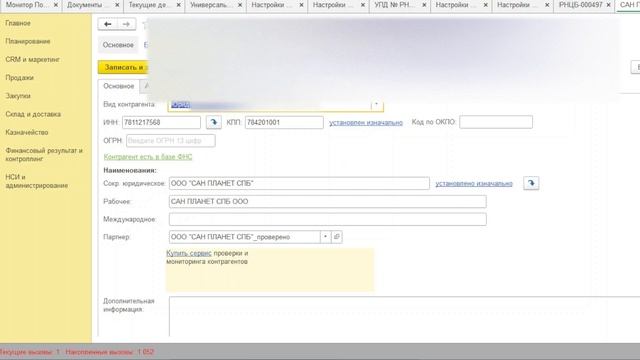Focus the Рабочее name field
Screen dimensions: 640x360
point(328,201)
